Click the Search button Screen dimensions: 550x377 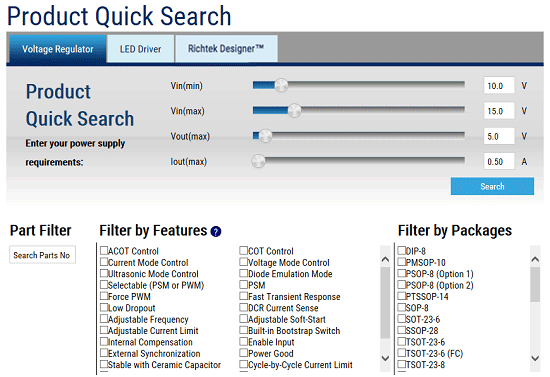click(x=492, y=186)
